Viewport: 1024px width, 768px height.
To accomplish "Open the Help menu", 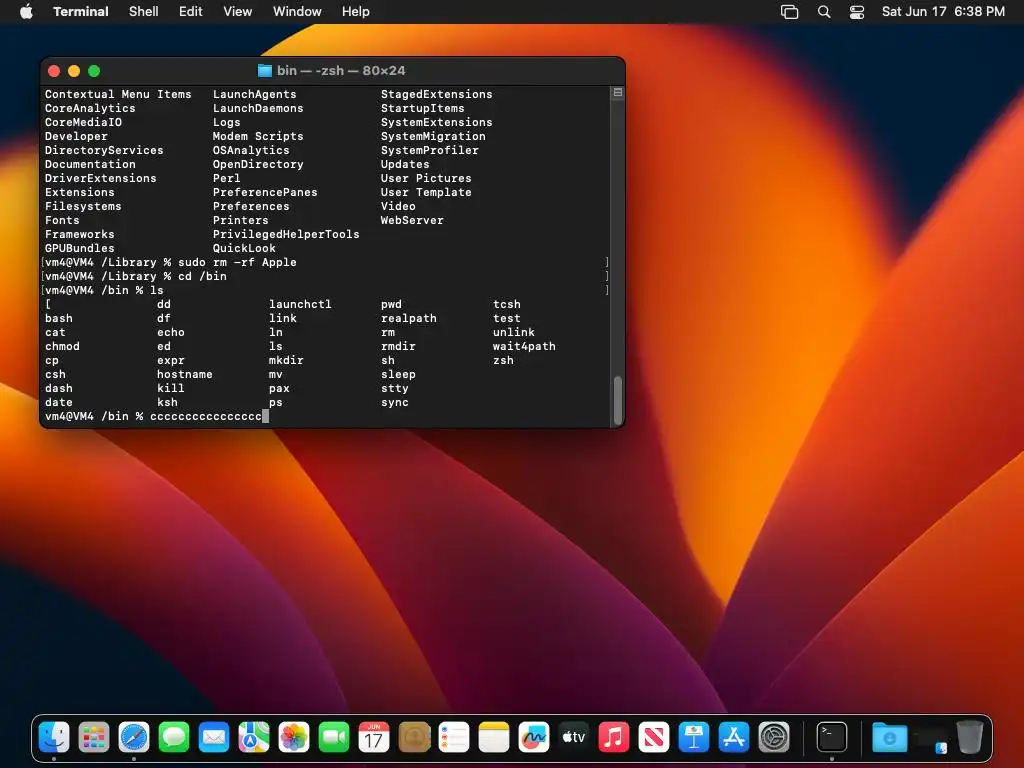I will (x=356, y=12).
